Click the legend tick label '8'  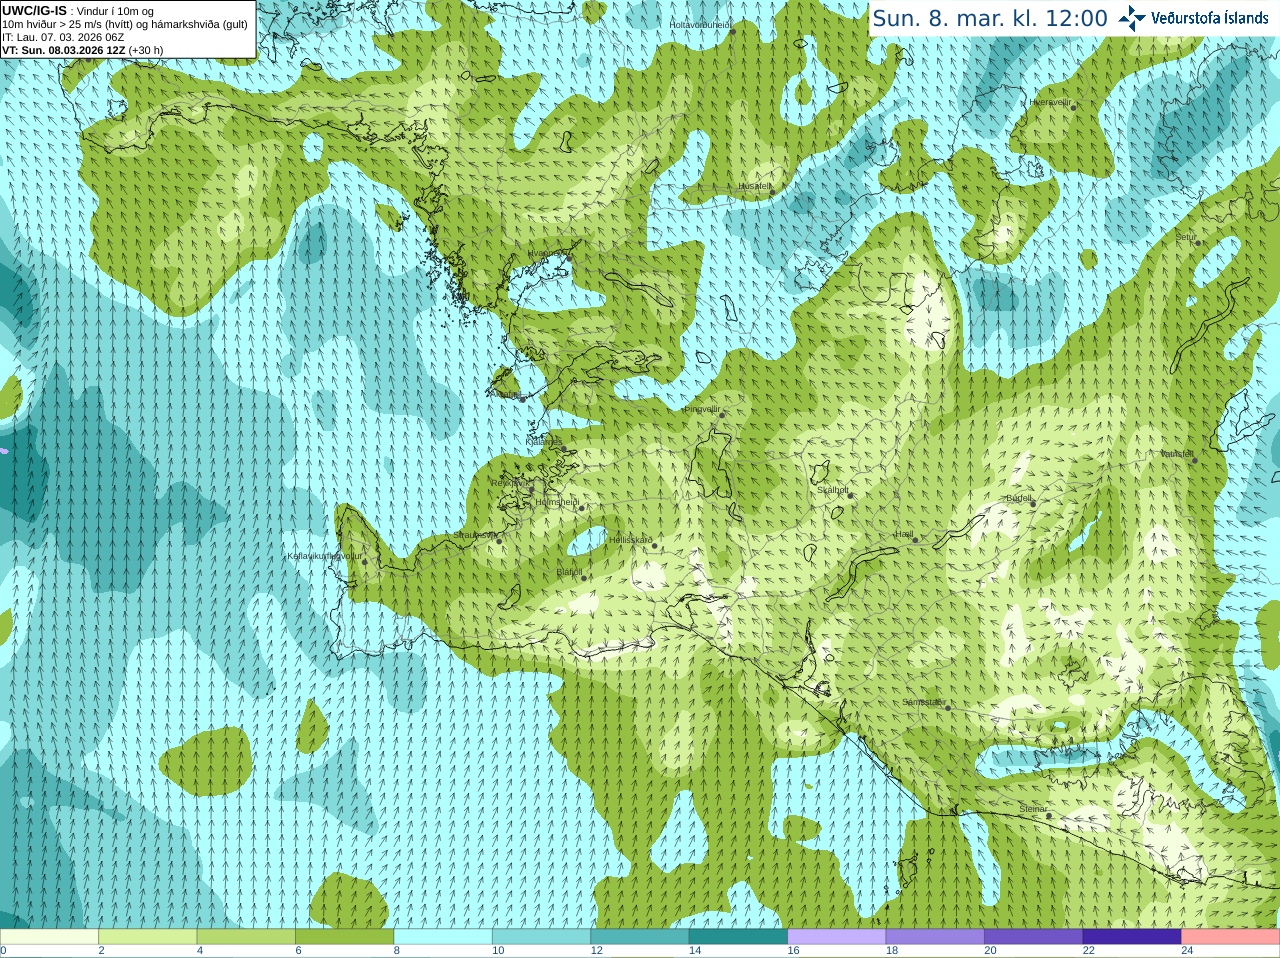(397, 951)
